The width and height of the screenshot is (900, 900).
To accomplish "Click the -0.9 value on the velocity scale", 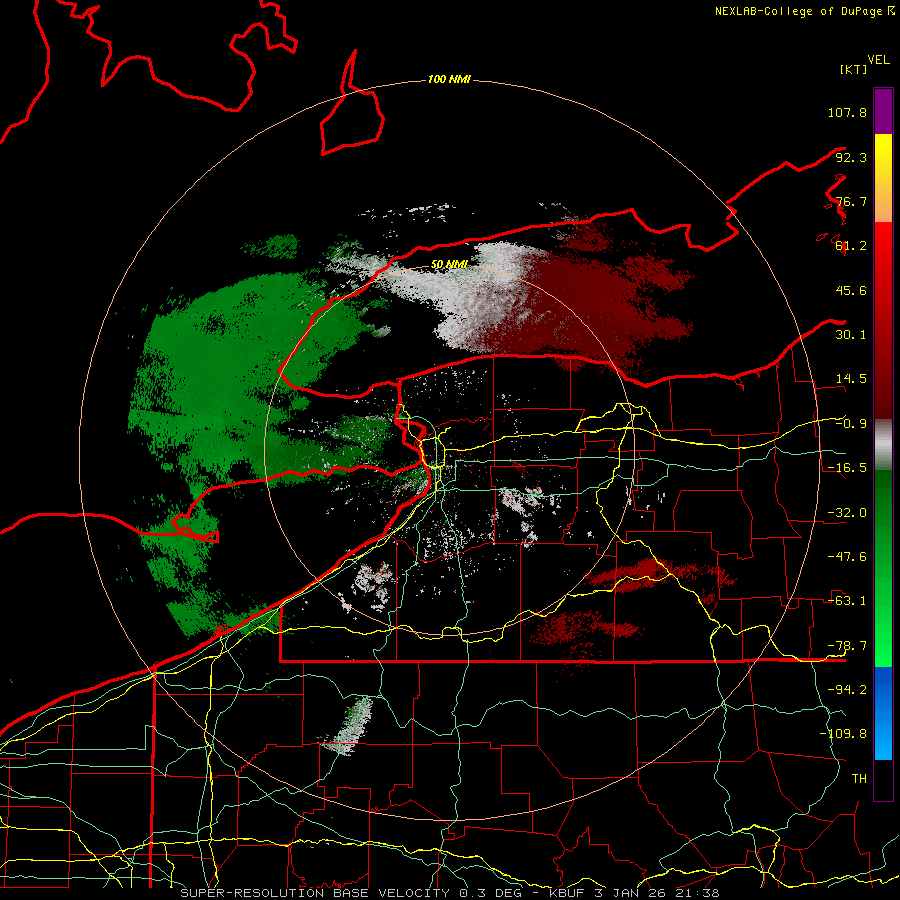I will pos(851,424).
